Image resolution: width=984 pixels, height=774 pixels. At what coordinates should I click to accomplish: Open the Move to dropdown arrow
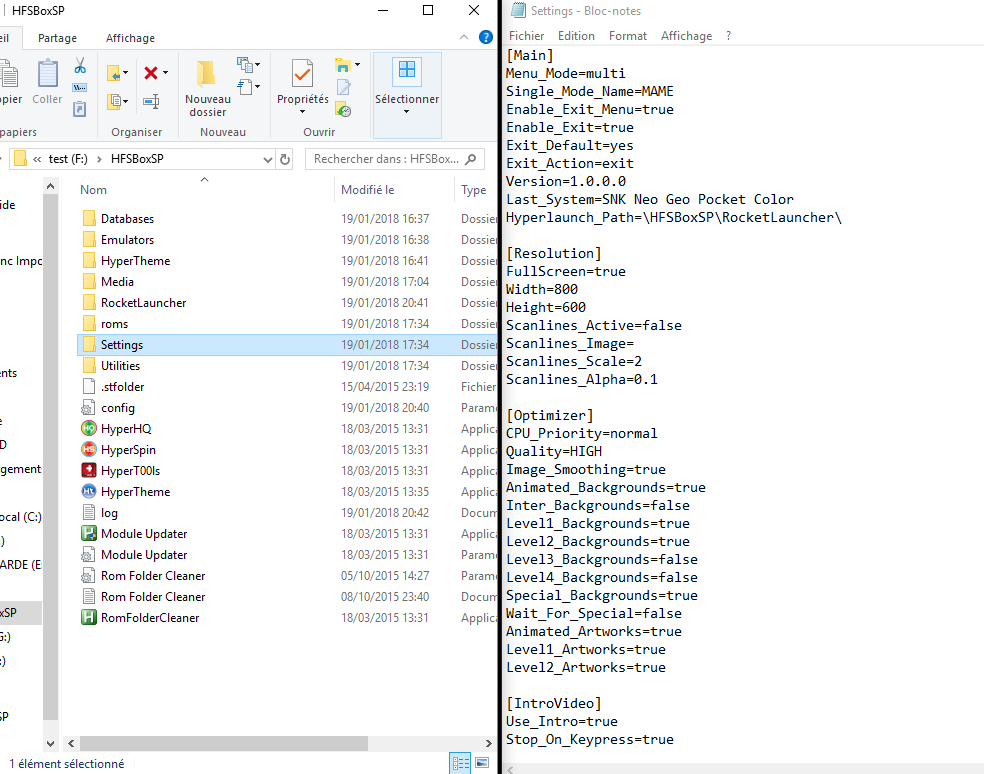point(126,73)
